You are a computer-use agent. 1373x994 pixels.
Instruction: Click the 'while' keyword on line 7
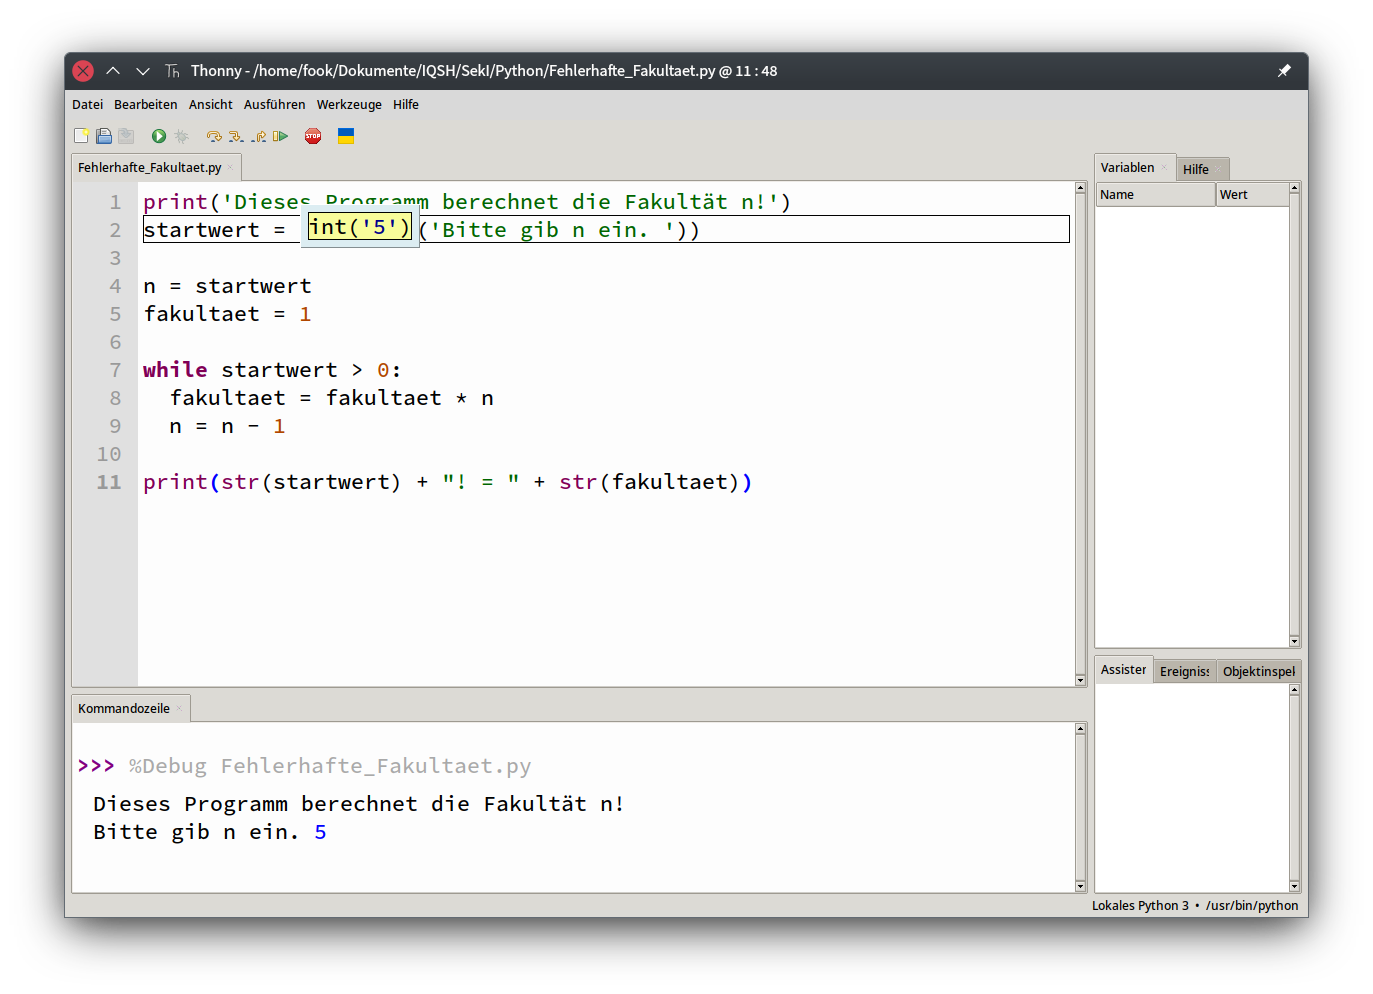click(175, 370)
